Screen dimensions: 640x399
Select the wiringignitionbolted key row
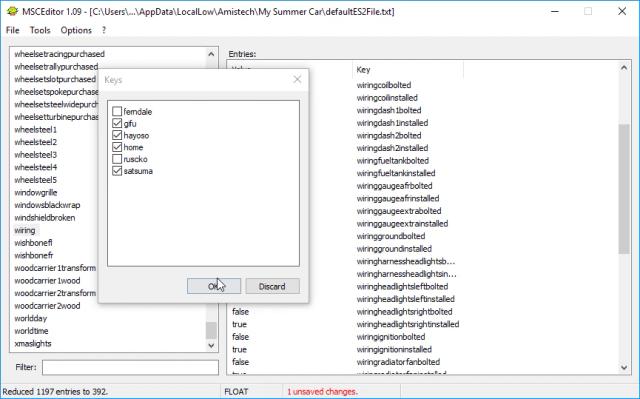pyautogui.click(x=391, y=337)
